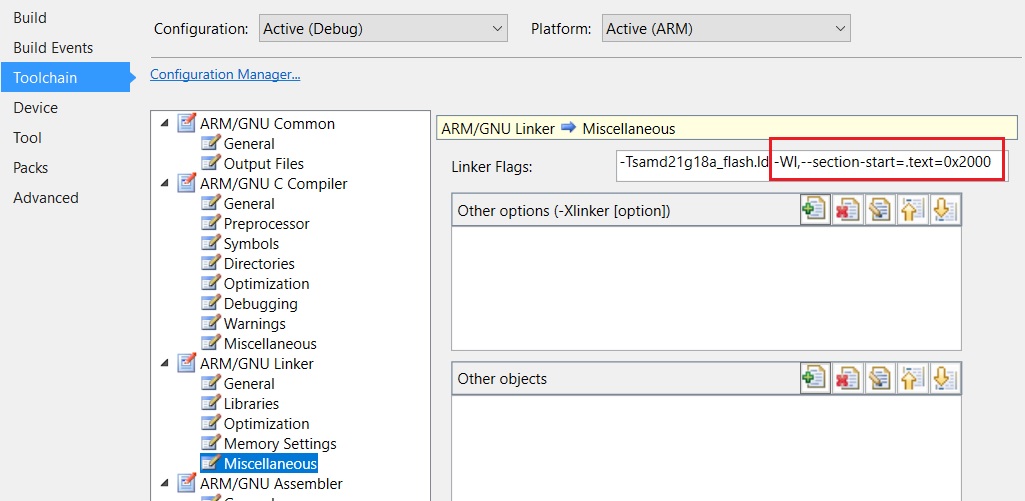Viewport: 1025px width, 501px height.
Task: Select the ARM/GNU Linker node label
Action: pos(257,363)
